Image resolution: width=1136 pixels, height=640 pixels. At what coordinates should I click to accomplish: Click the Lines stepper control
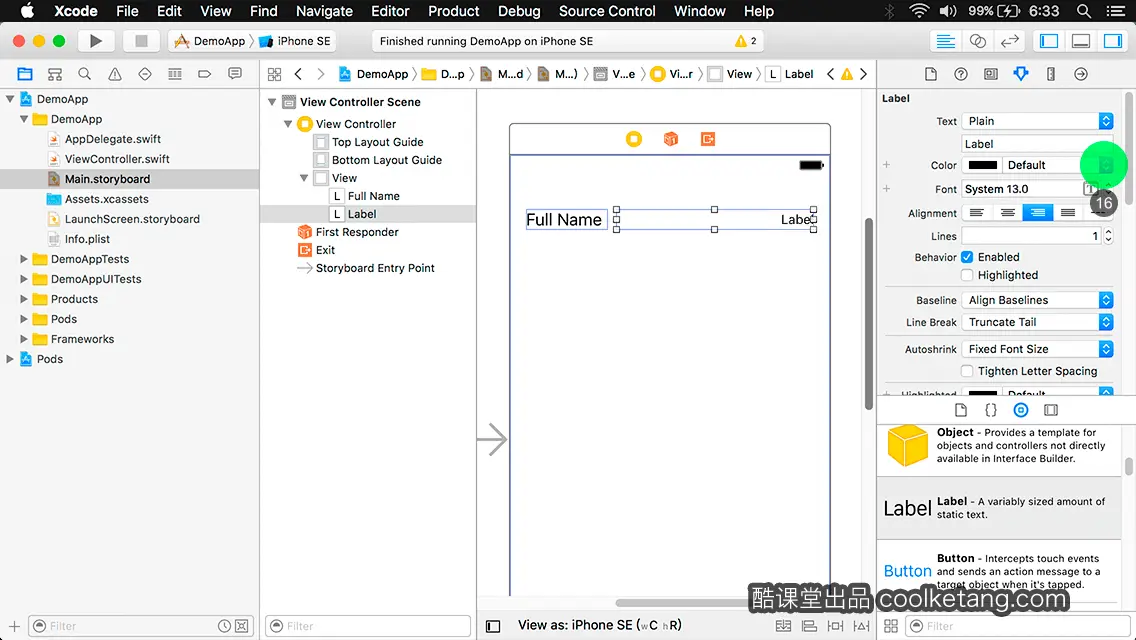click(1108, 236)
